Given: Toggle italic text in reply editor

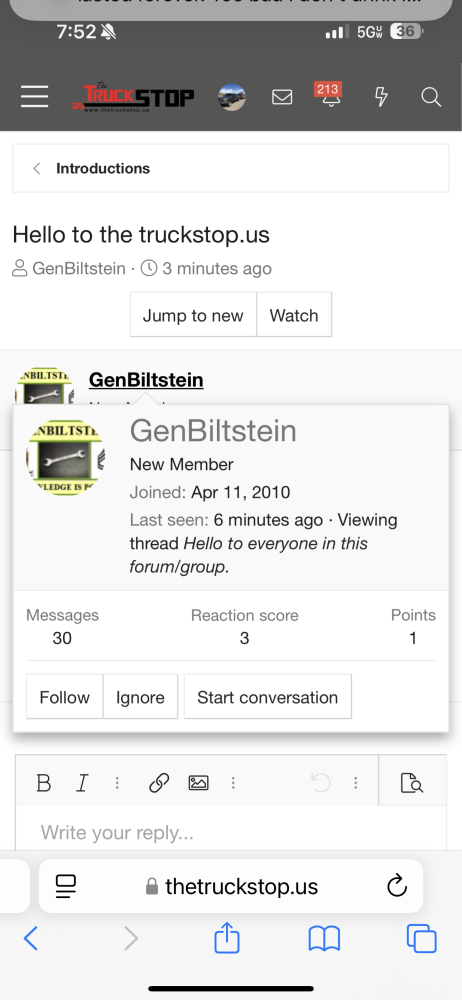Looking at the screenshot, I should [x=82, y=783].
